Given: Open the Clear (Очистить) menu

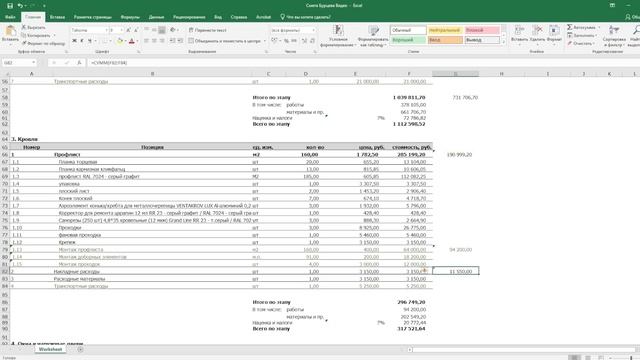Looking at the screenshot, I should pyautogui.click(x=580, y=43).
